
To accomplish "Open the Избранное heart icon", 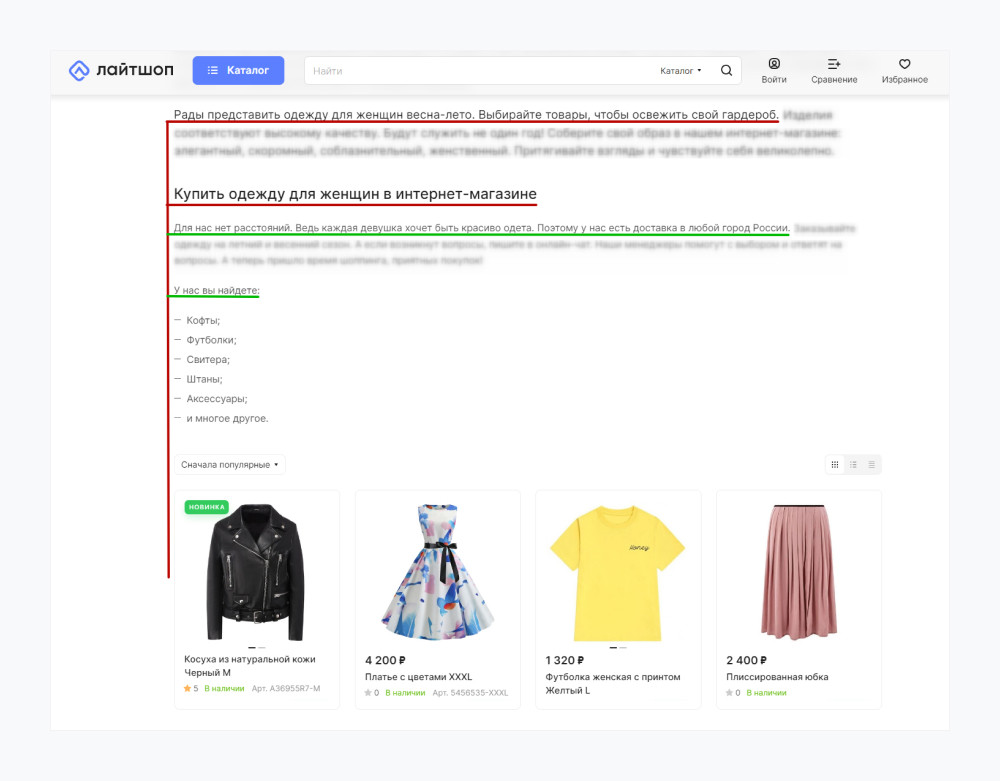I will point(904,64).
